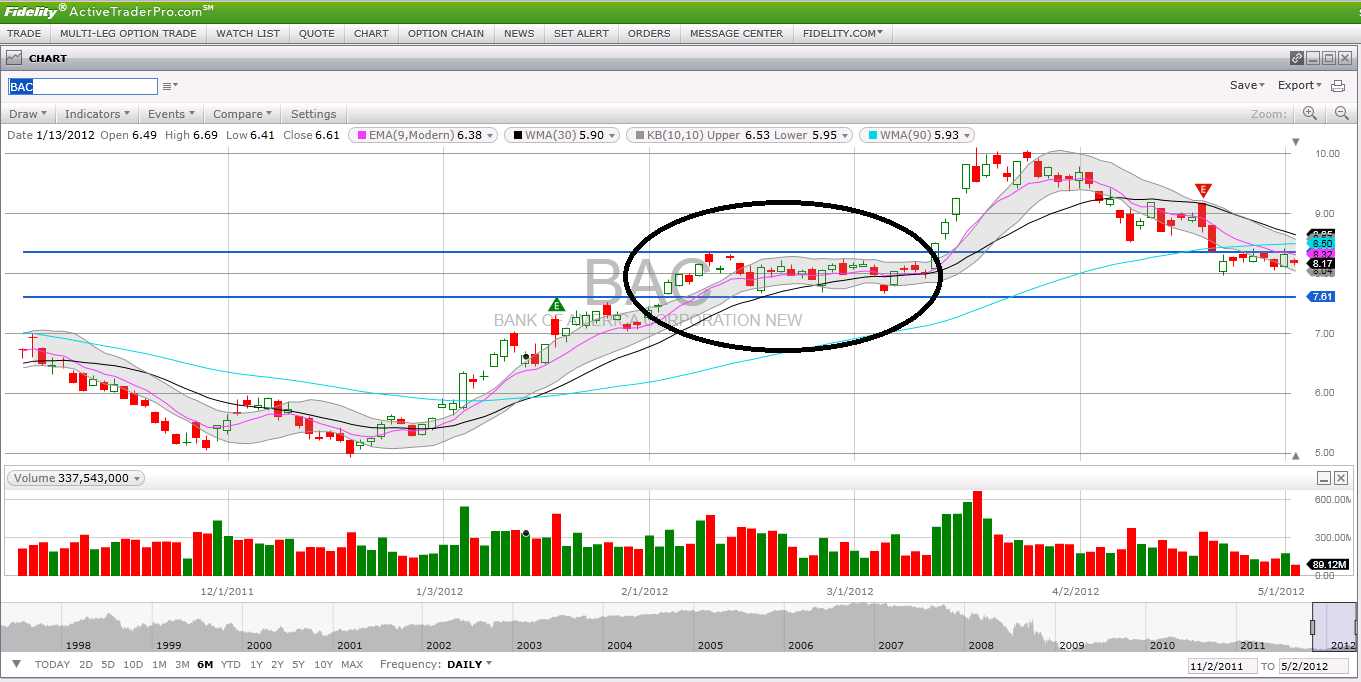Open MESSAGE CENTER
This screenshot has width=1361, height=682.
[x=737, y=33]
